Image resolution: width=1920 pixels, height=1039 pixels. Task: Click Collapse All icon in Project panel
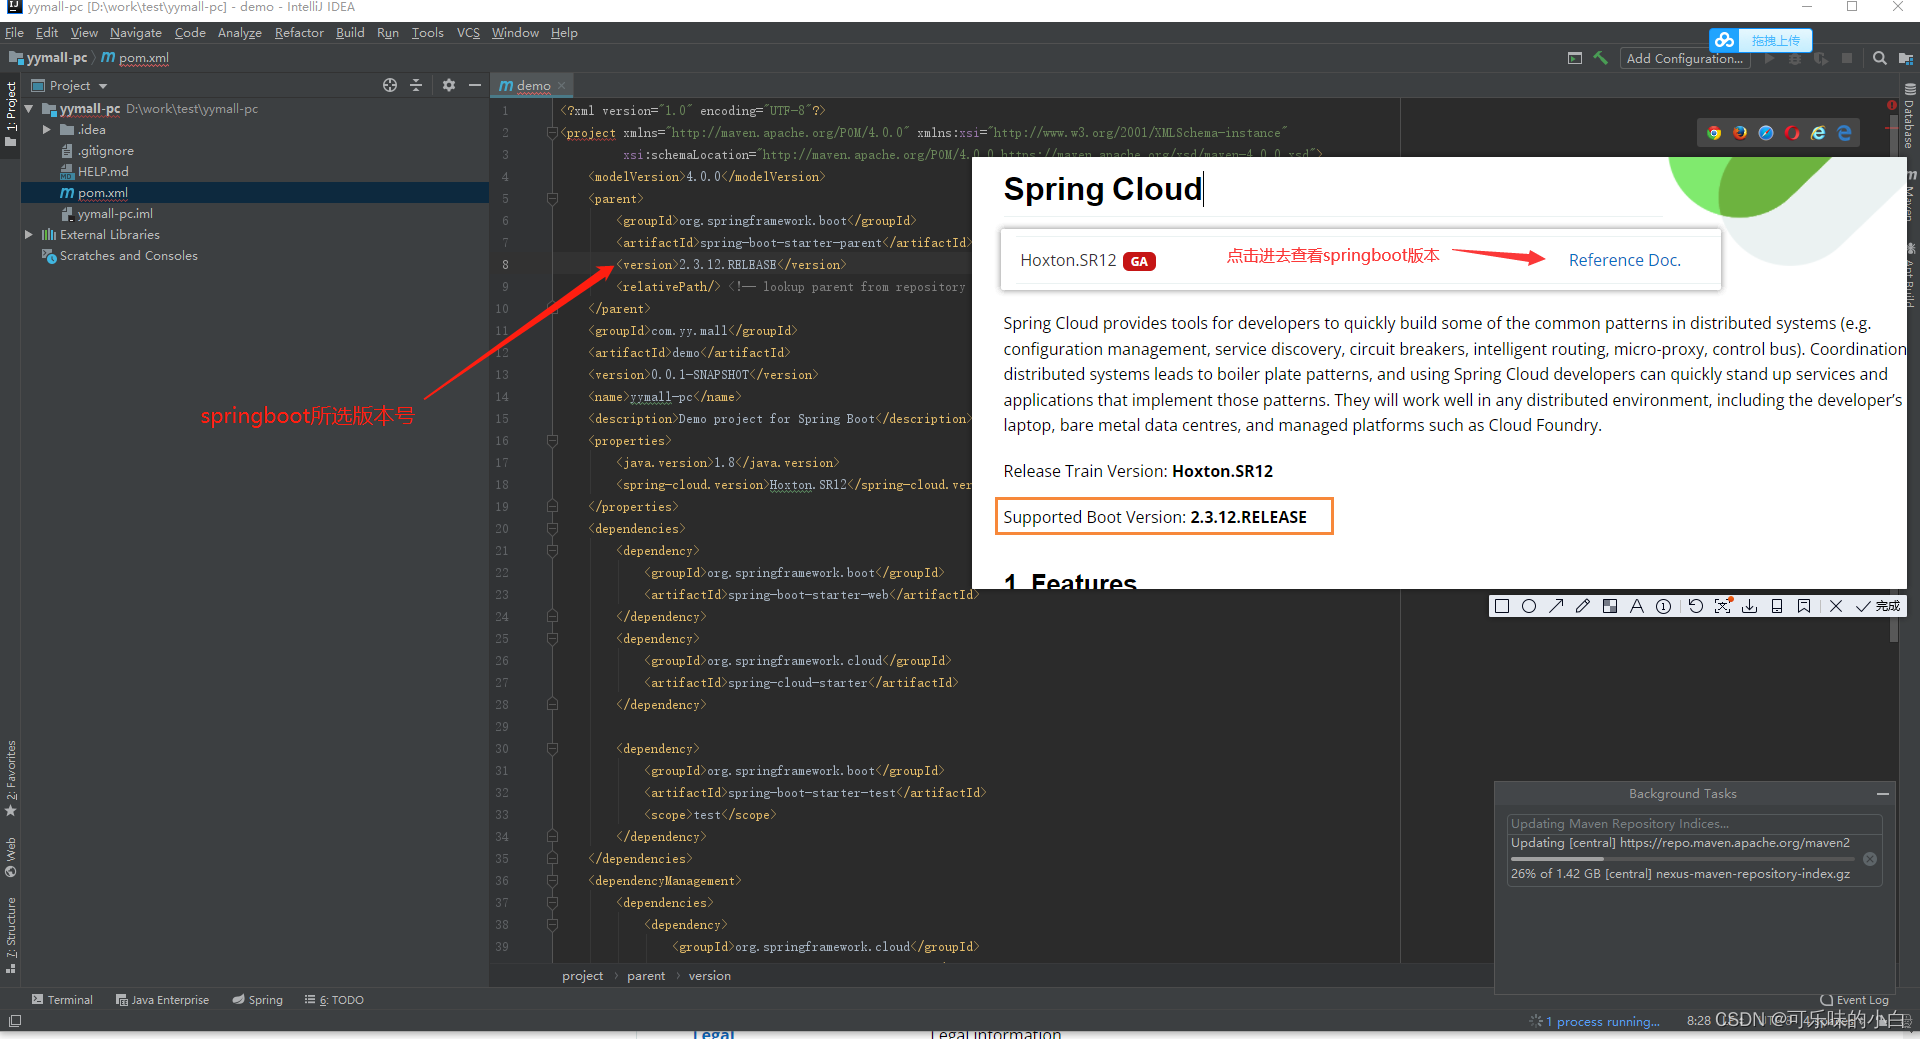pyautogui.click(x=416, y=85)
